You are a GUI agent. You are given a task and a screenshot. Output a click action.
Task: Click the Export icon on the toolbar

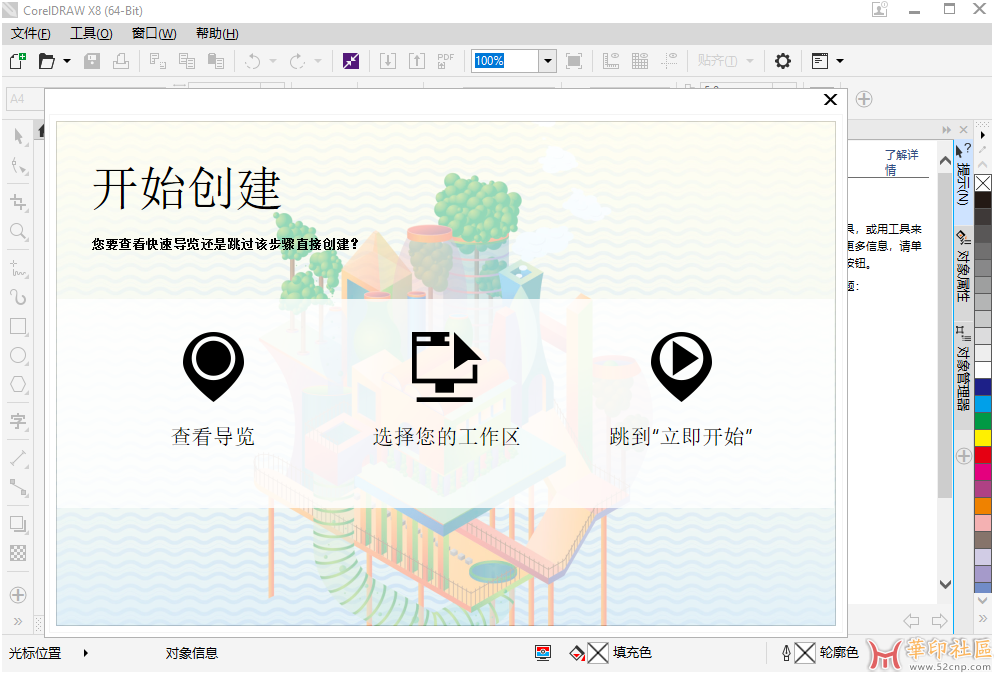[x=416, y=60]
